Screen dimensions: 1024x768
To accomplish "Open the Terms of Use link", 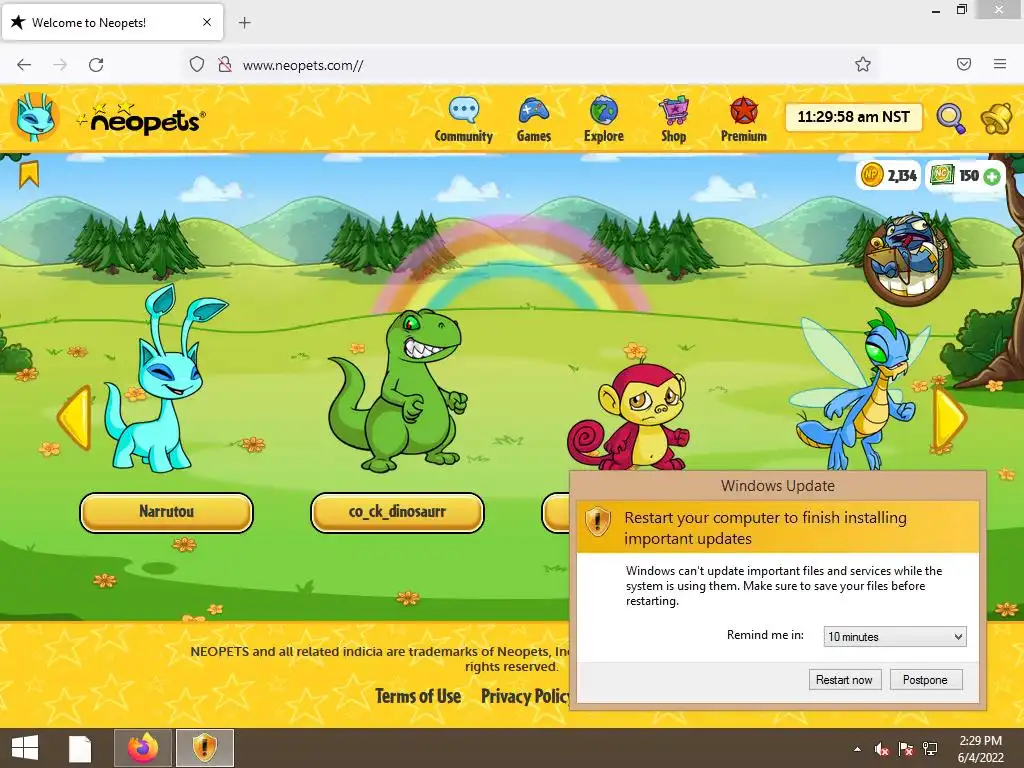I will point(418,696).
